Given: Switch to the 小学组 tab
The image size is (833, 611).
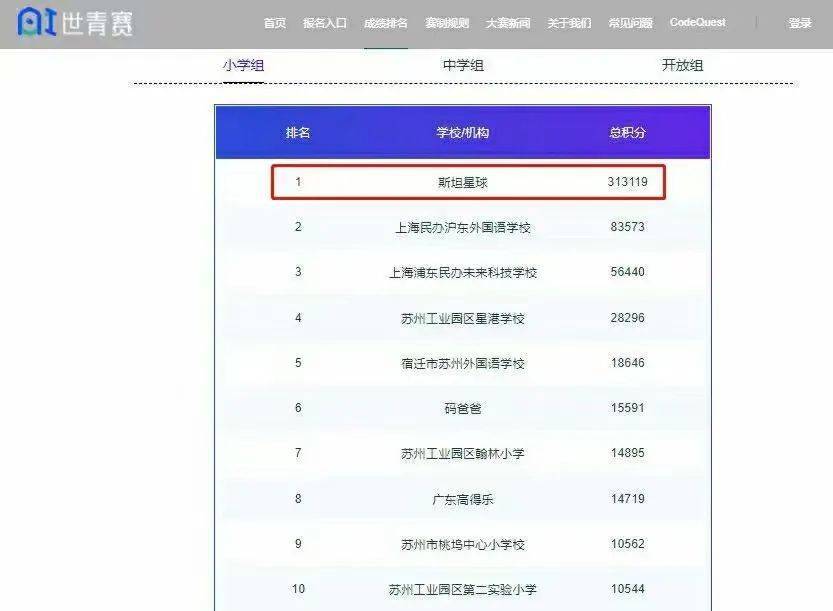Looking at the screenshot, I should [243, 65].
